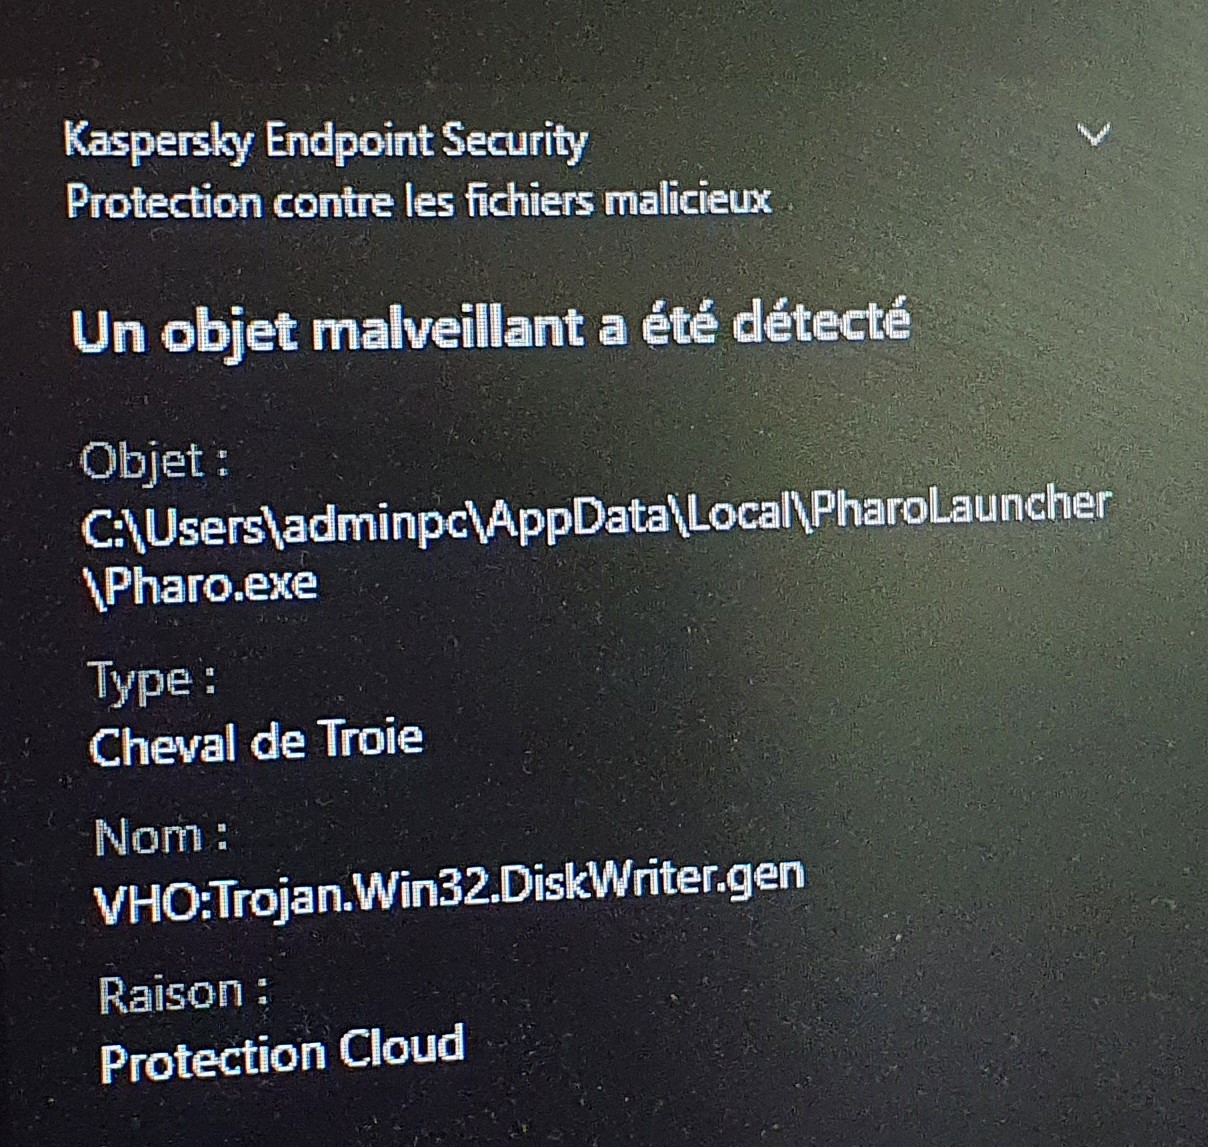Click the 'Raison :' field label
Screen dimensions: 1208x1147
coord(184,994)
